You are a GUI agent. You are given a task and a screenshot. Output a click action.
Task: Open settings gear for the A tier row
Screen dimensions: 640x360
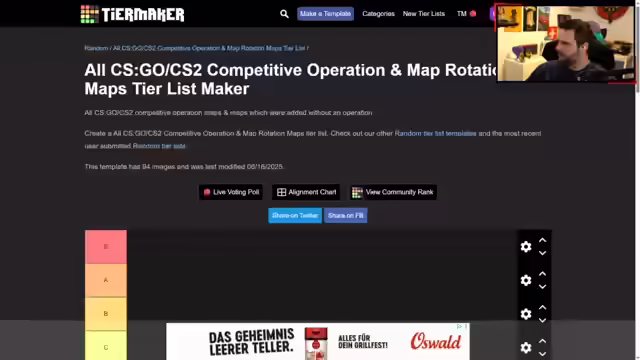click(x=526, y=280)
